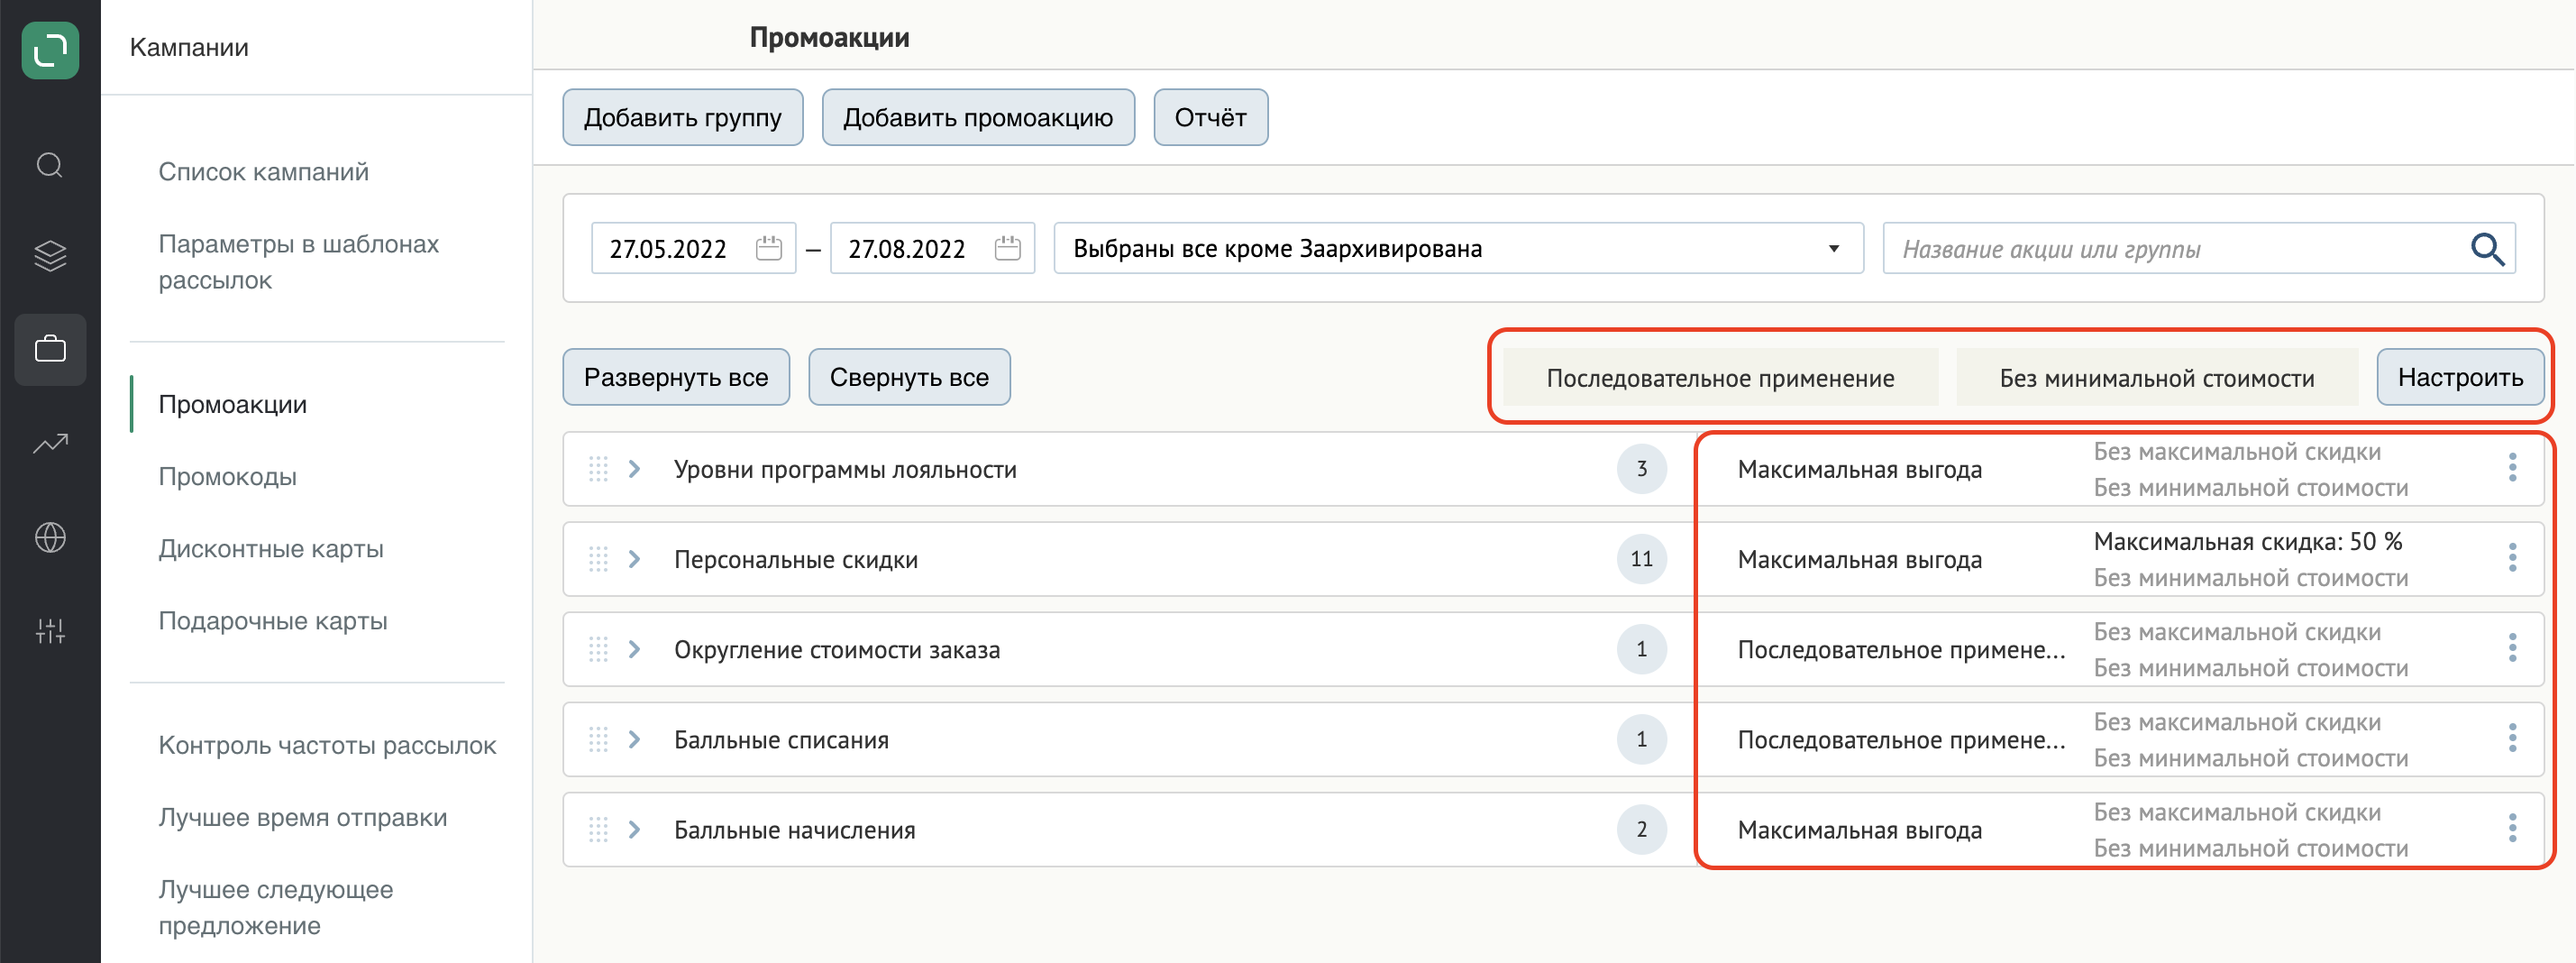Open the Отчёт report button
The height and width of the screenshot is (963, 2576).
click(x=1211, y=117)
